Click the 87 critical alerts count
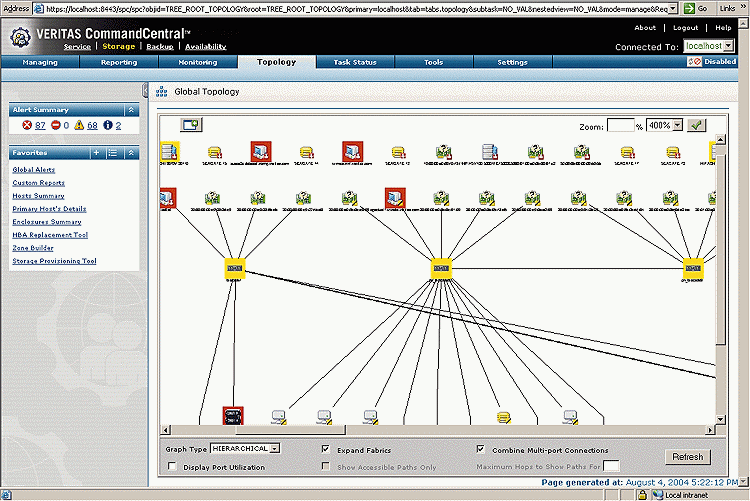Image resolution: width=750 pixels, height=501 pixels. coord(40,125)
